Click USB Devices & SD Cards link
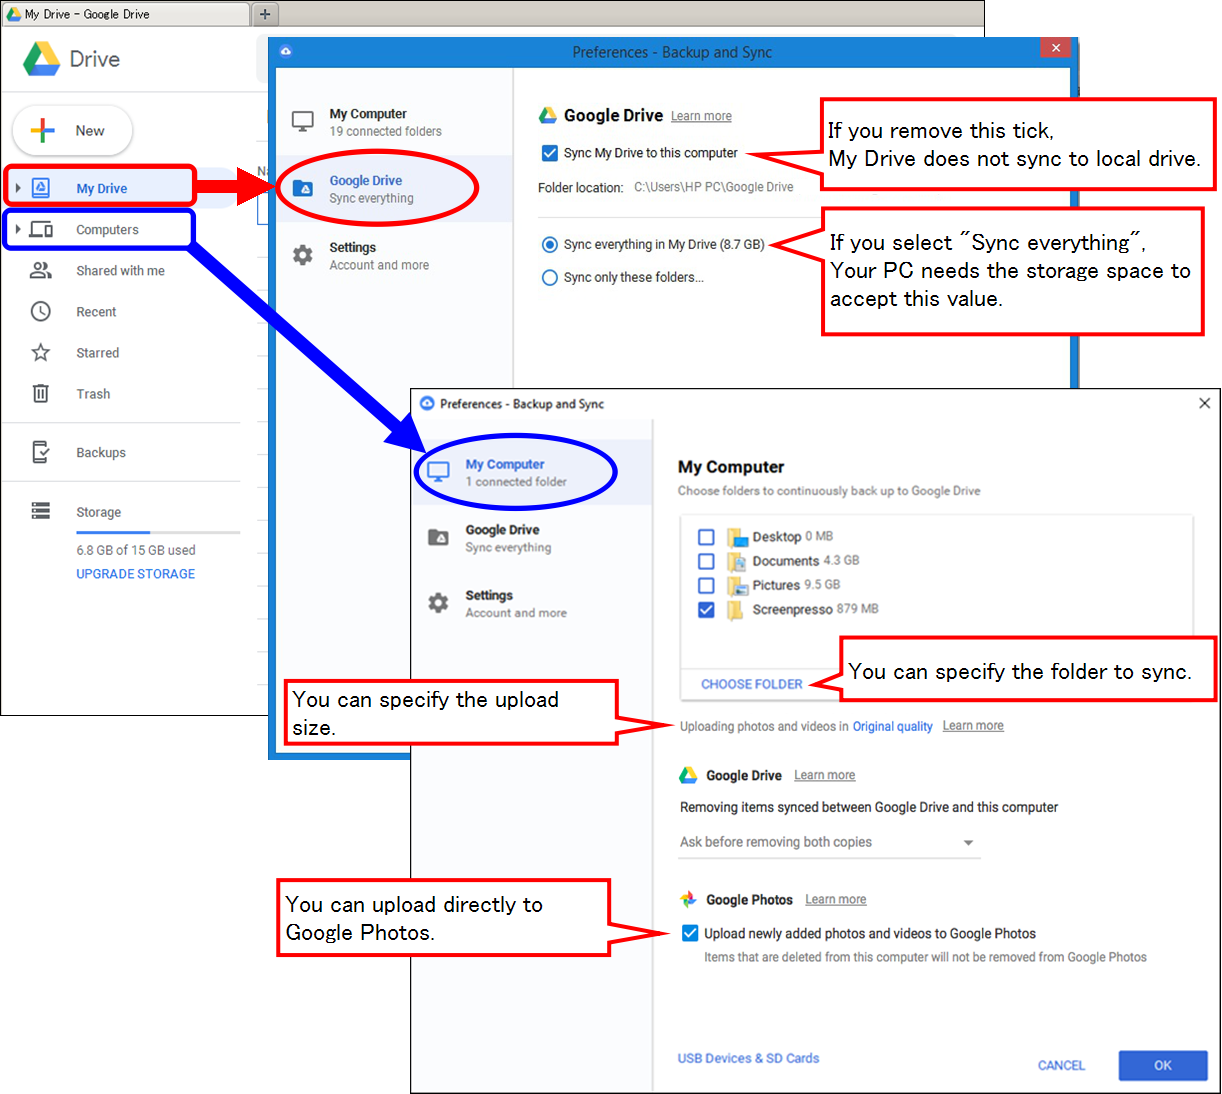The width and height of the screenshot is (1222, 1094). click(748, 1058)
